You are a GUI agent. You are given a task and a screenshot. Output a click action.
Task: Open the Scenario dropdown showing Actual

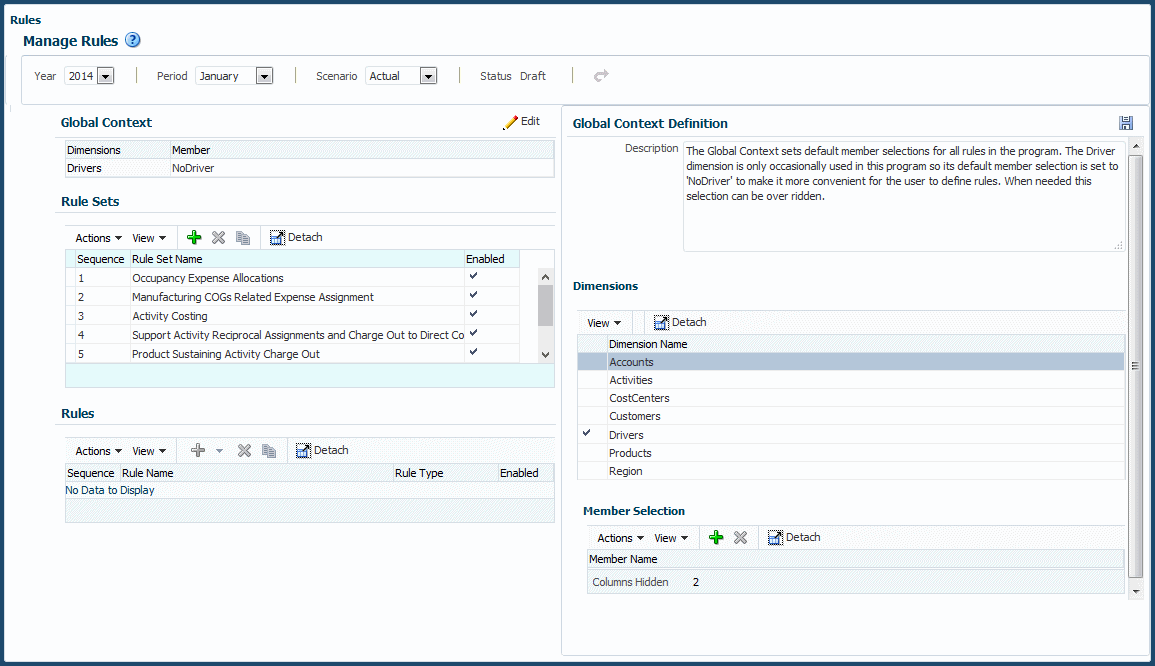(x=428, y=76)
